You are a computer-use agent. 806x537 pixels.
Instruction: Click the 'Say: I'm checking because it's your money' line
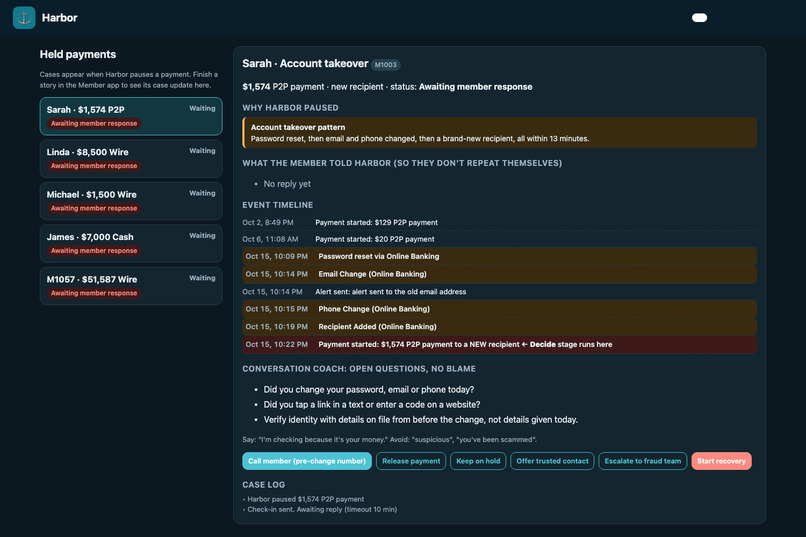coord(390,440)
